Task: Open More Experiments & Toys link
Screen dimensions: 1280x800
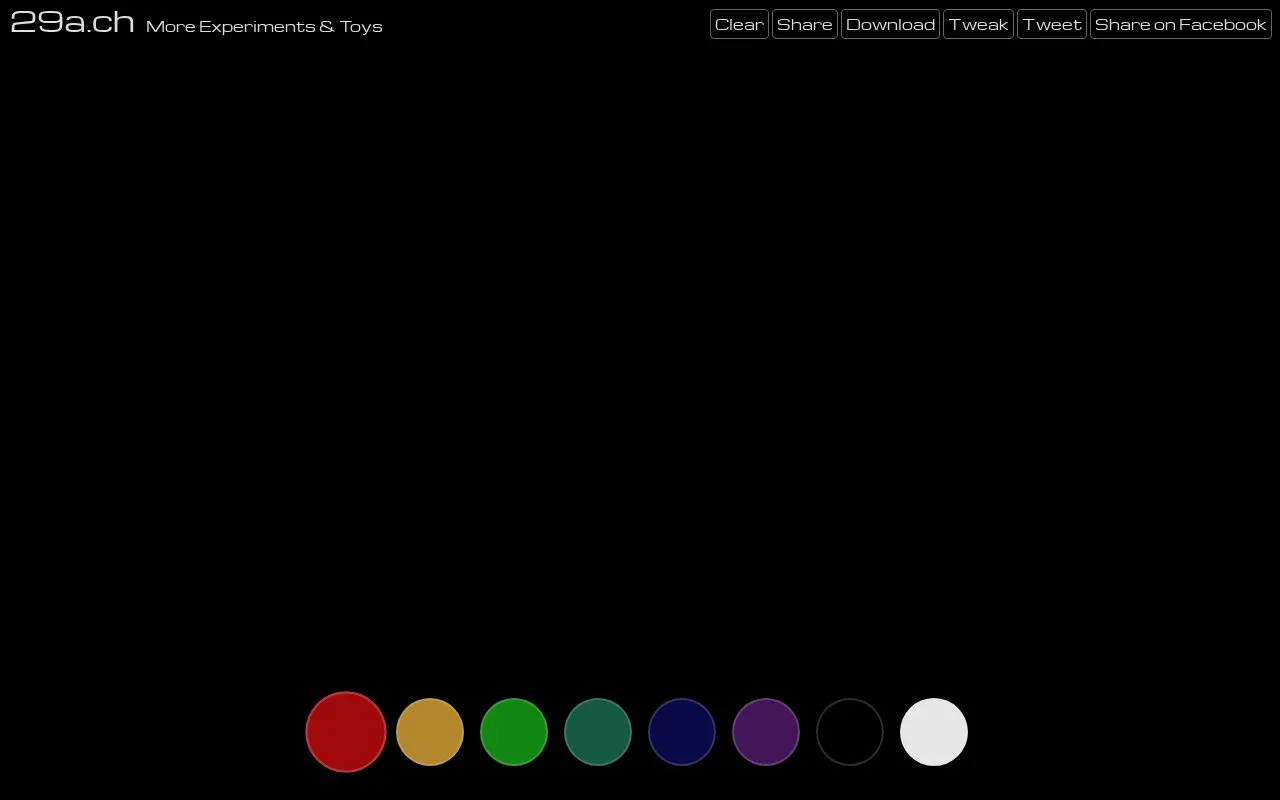Action: click(x=264, y=26)
